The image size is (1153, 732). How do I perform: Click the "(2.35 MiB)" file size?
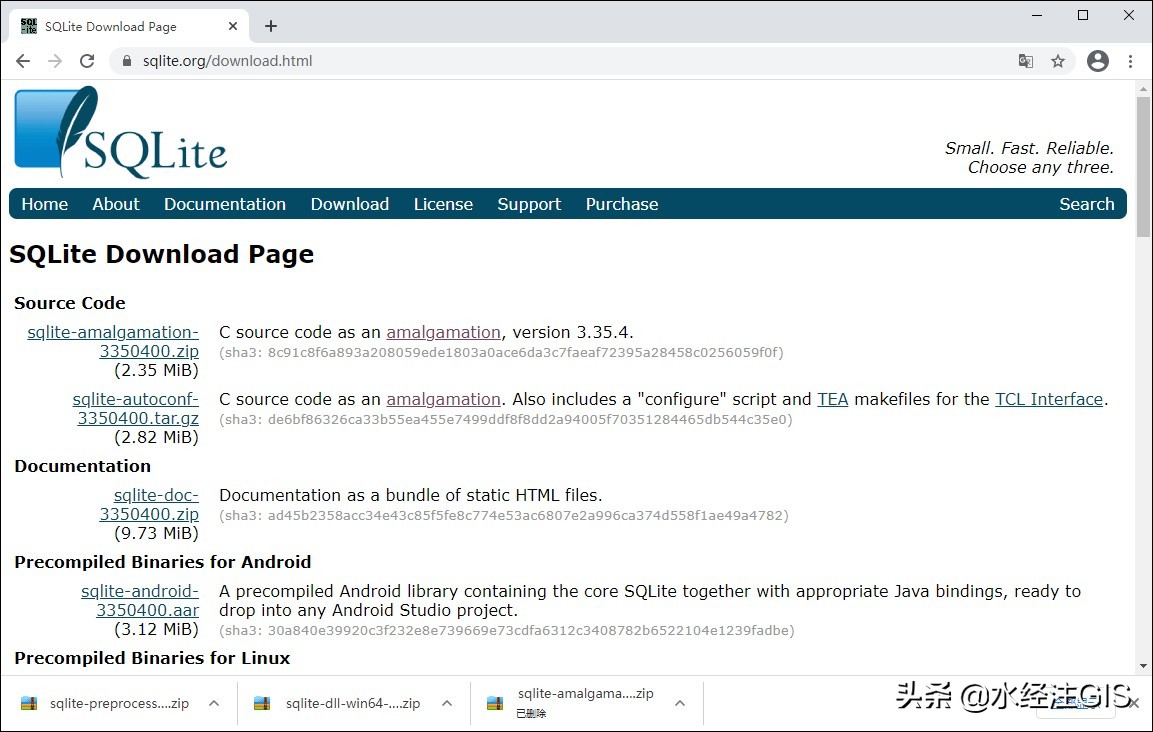[x=157, y=370]
